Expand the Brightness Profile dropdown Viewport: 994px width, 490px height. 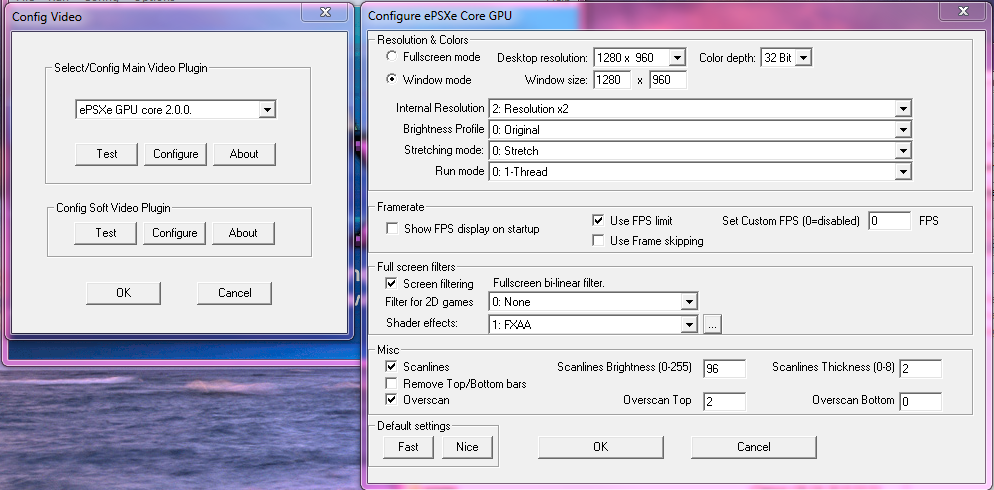click(903, 130)
